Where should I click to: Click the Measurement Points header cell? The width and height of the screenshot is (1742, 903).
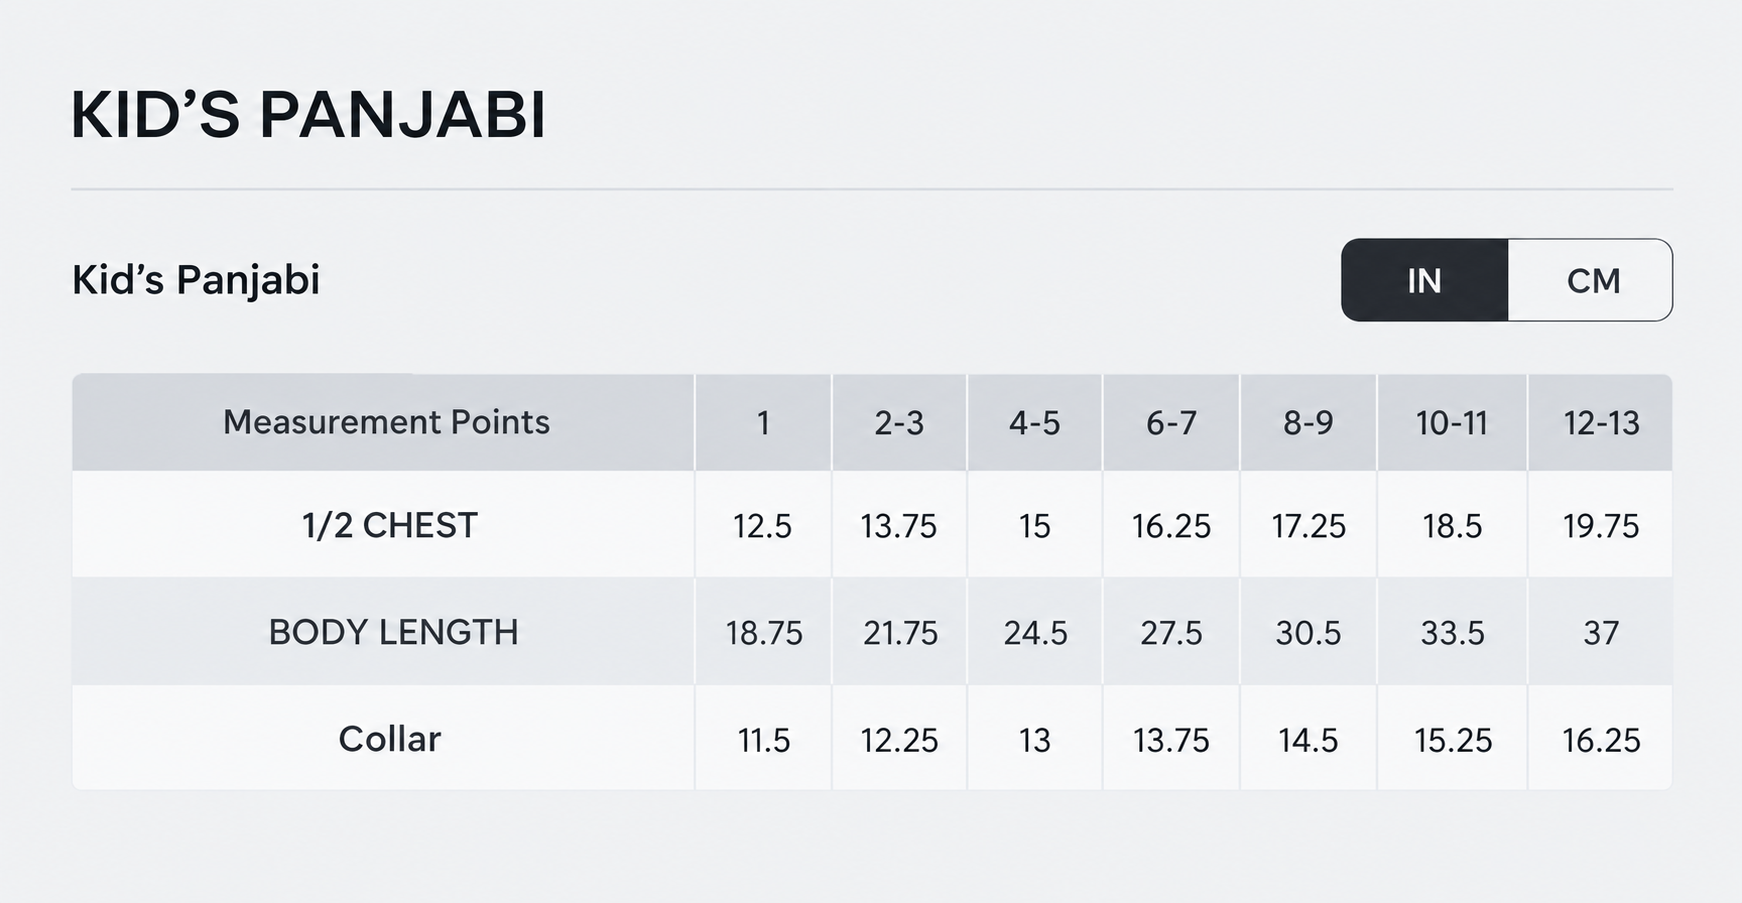(x=385, y=422)
